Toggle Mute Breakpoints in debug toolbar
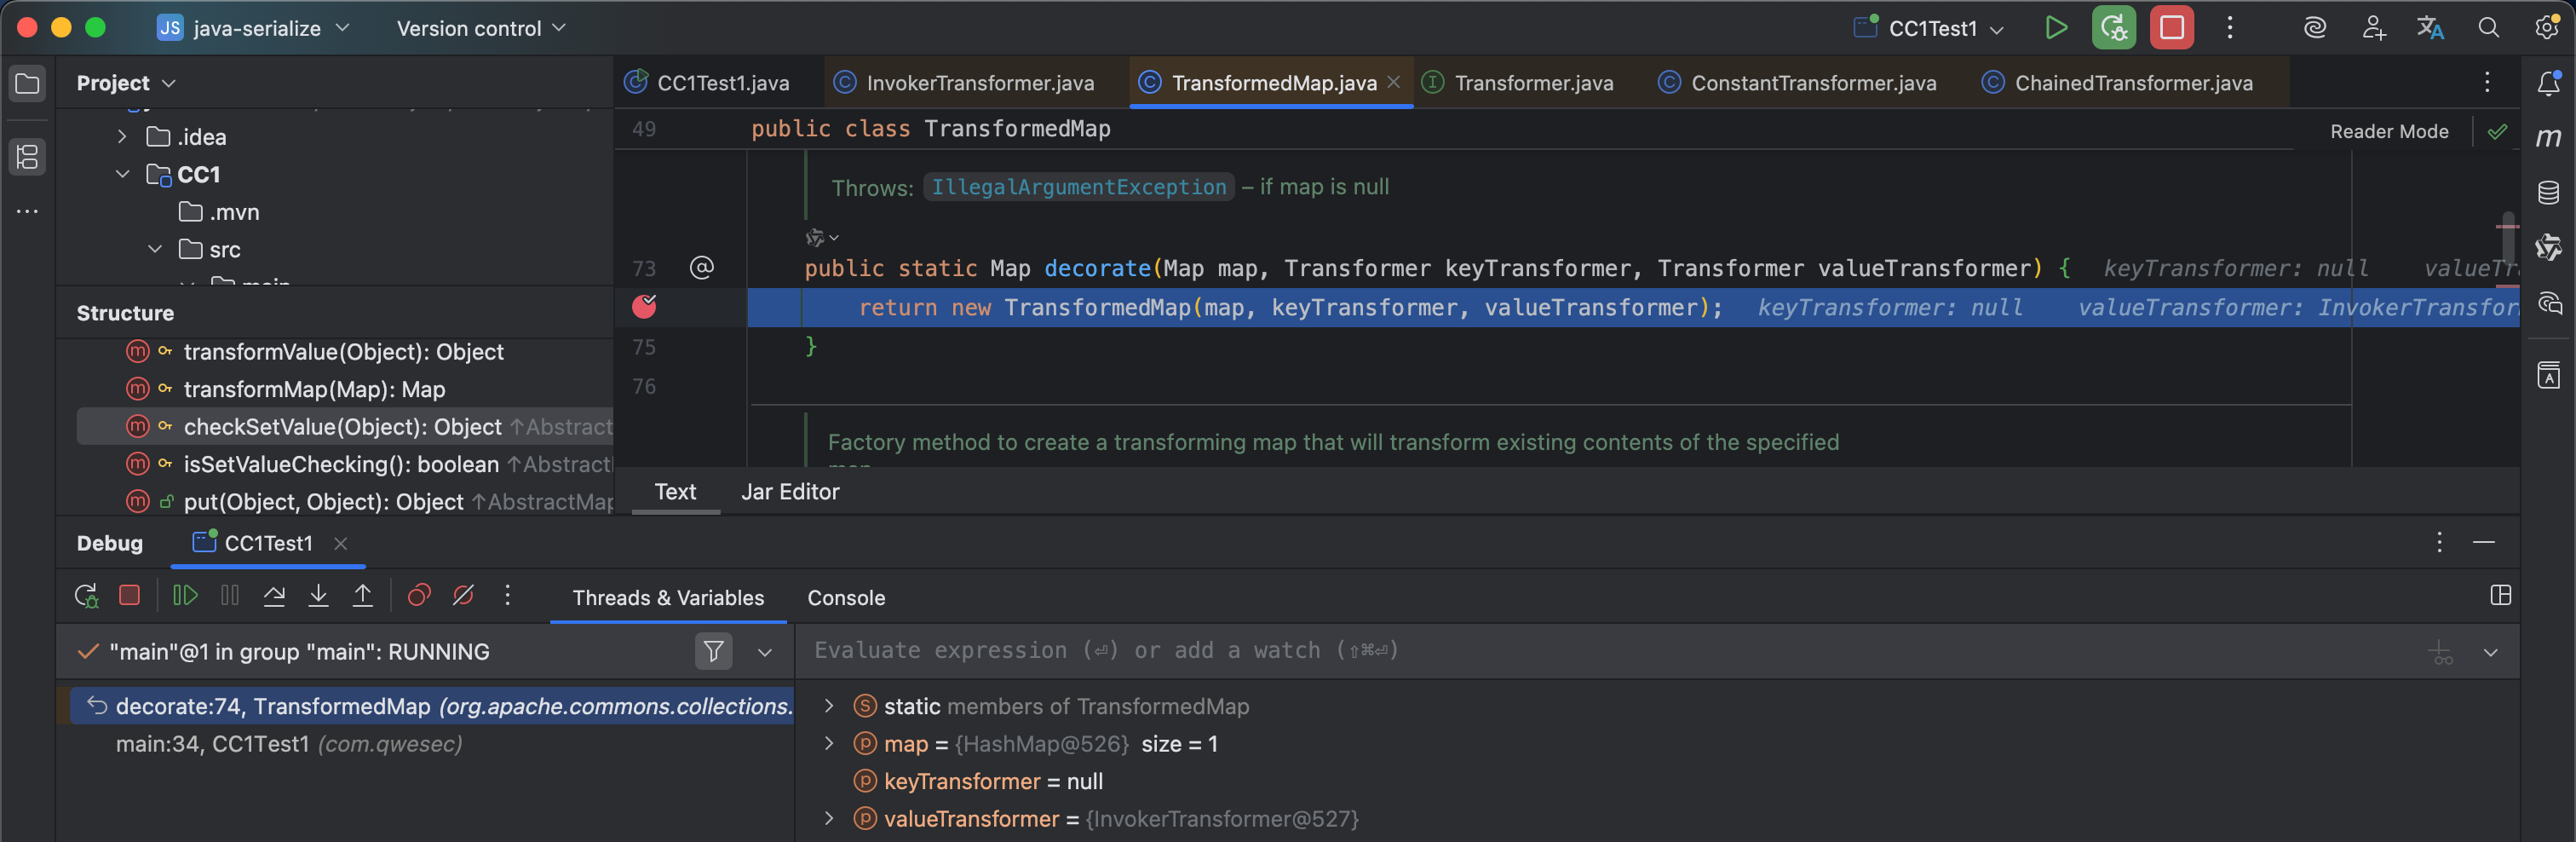 [x=463, y=596]
